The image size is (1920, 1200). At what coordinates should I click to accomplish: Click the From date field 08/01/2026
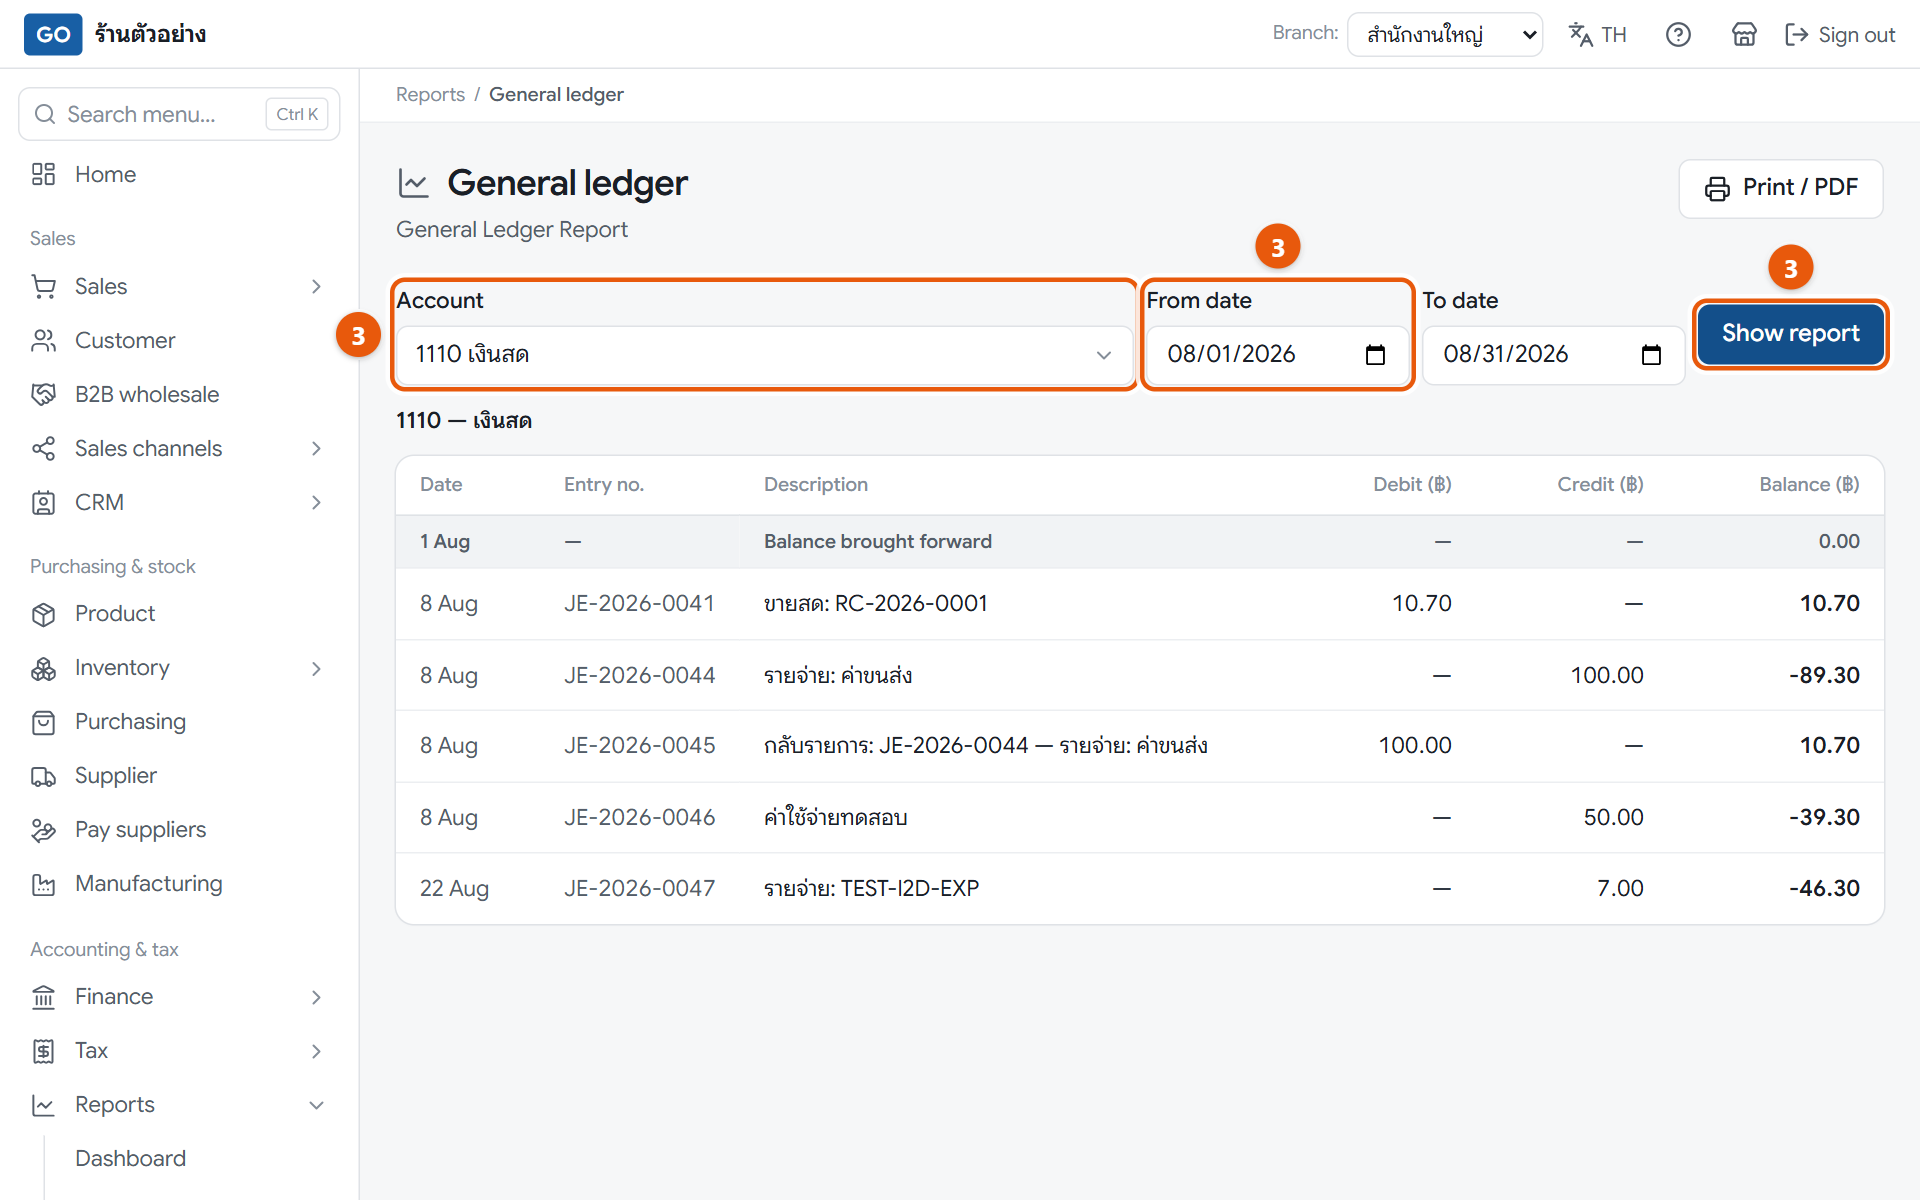(1277, 354)
